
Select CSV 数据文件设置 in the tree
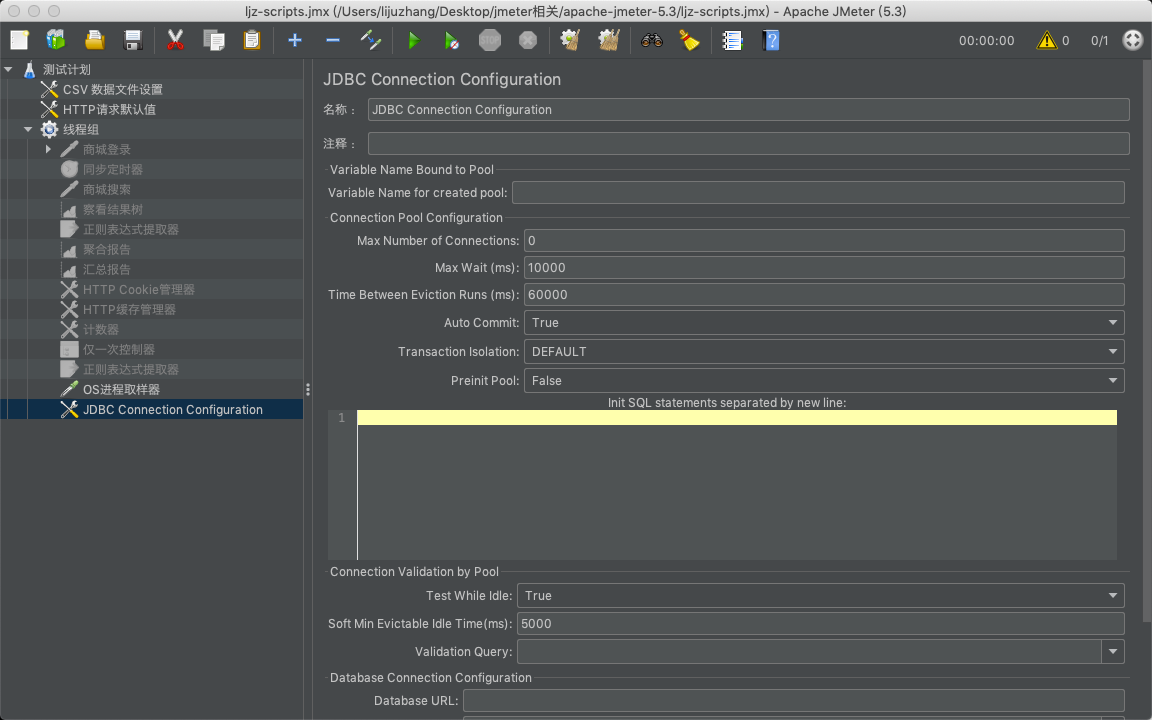(112, 89)
